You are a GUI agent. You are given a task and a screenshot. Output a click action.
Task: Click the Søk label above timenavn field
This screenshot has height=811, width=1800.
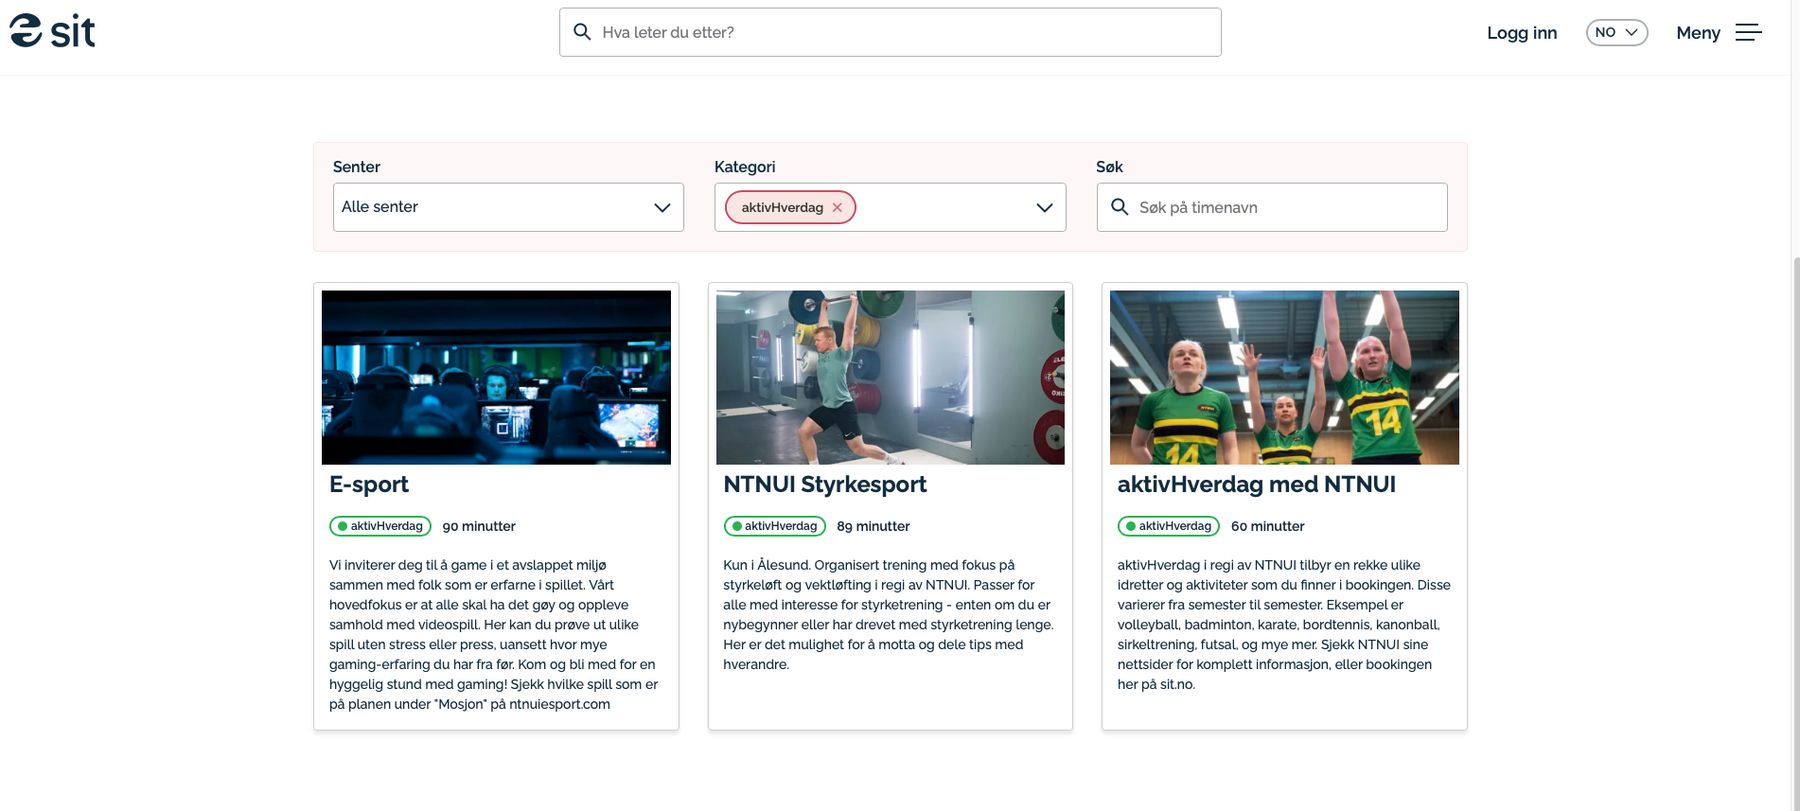[x=1109, y=167]
